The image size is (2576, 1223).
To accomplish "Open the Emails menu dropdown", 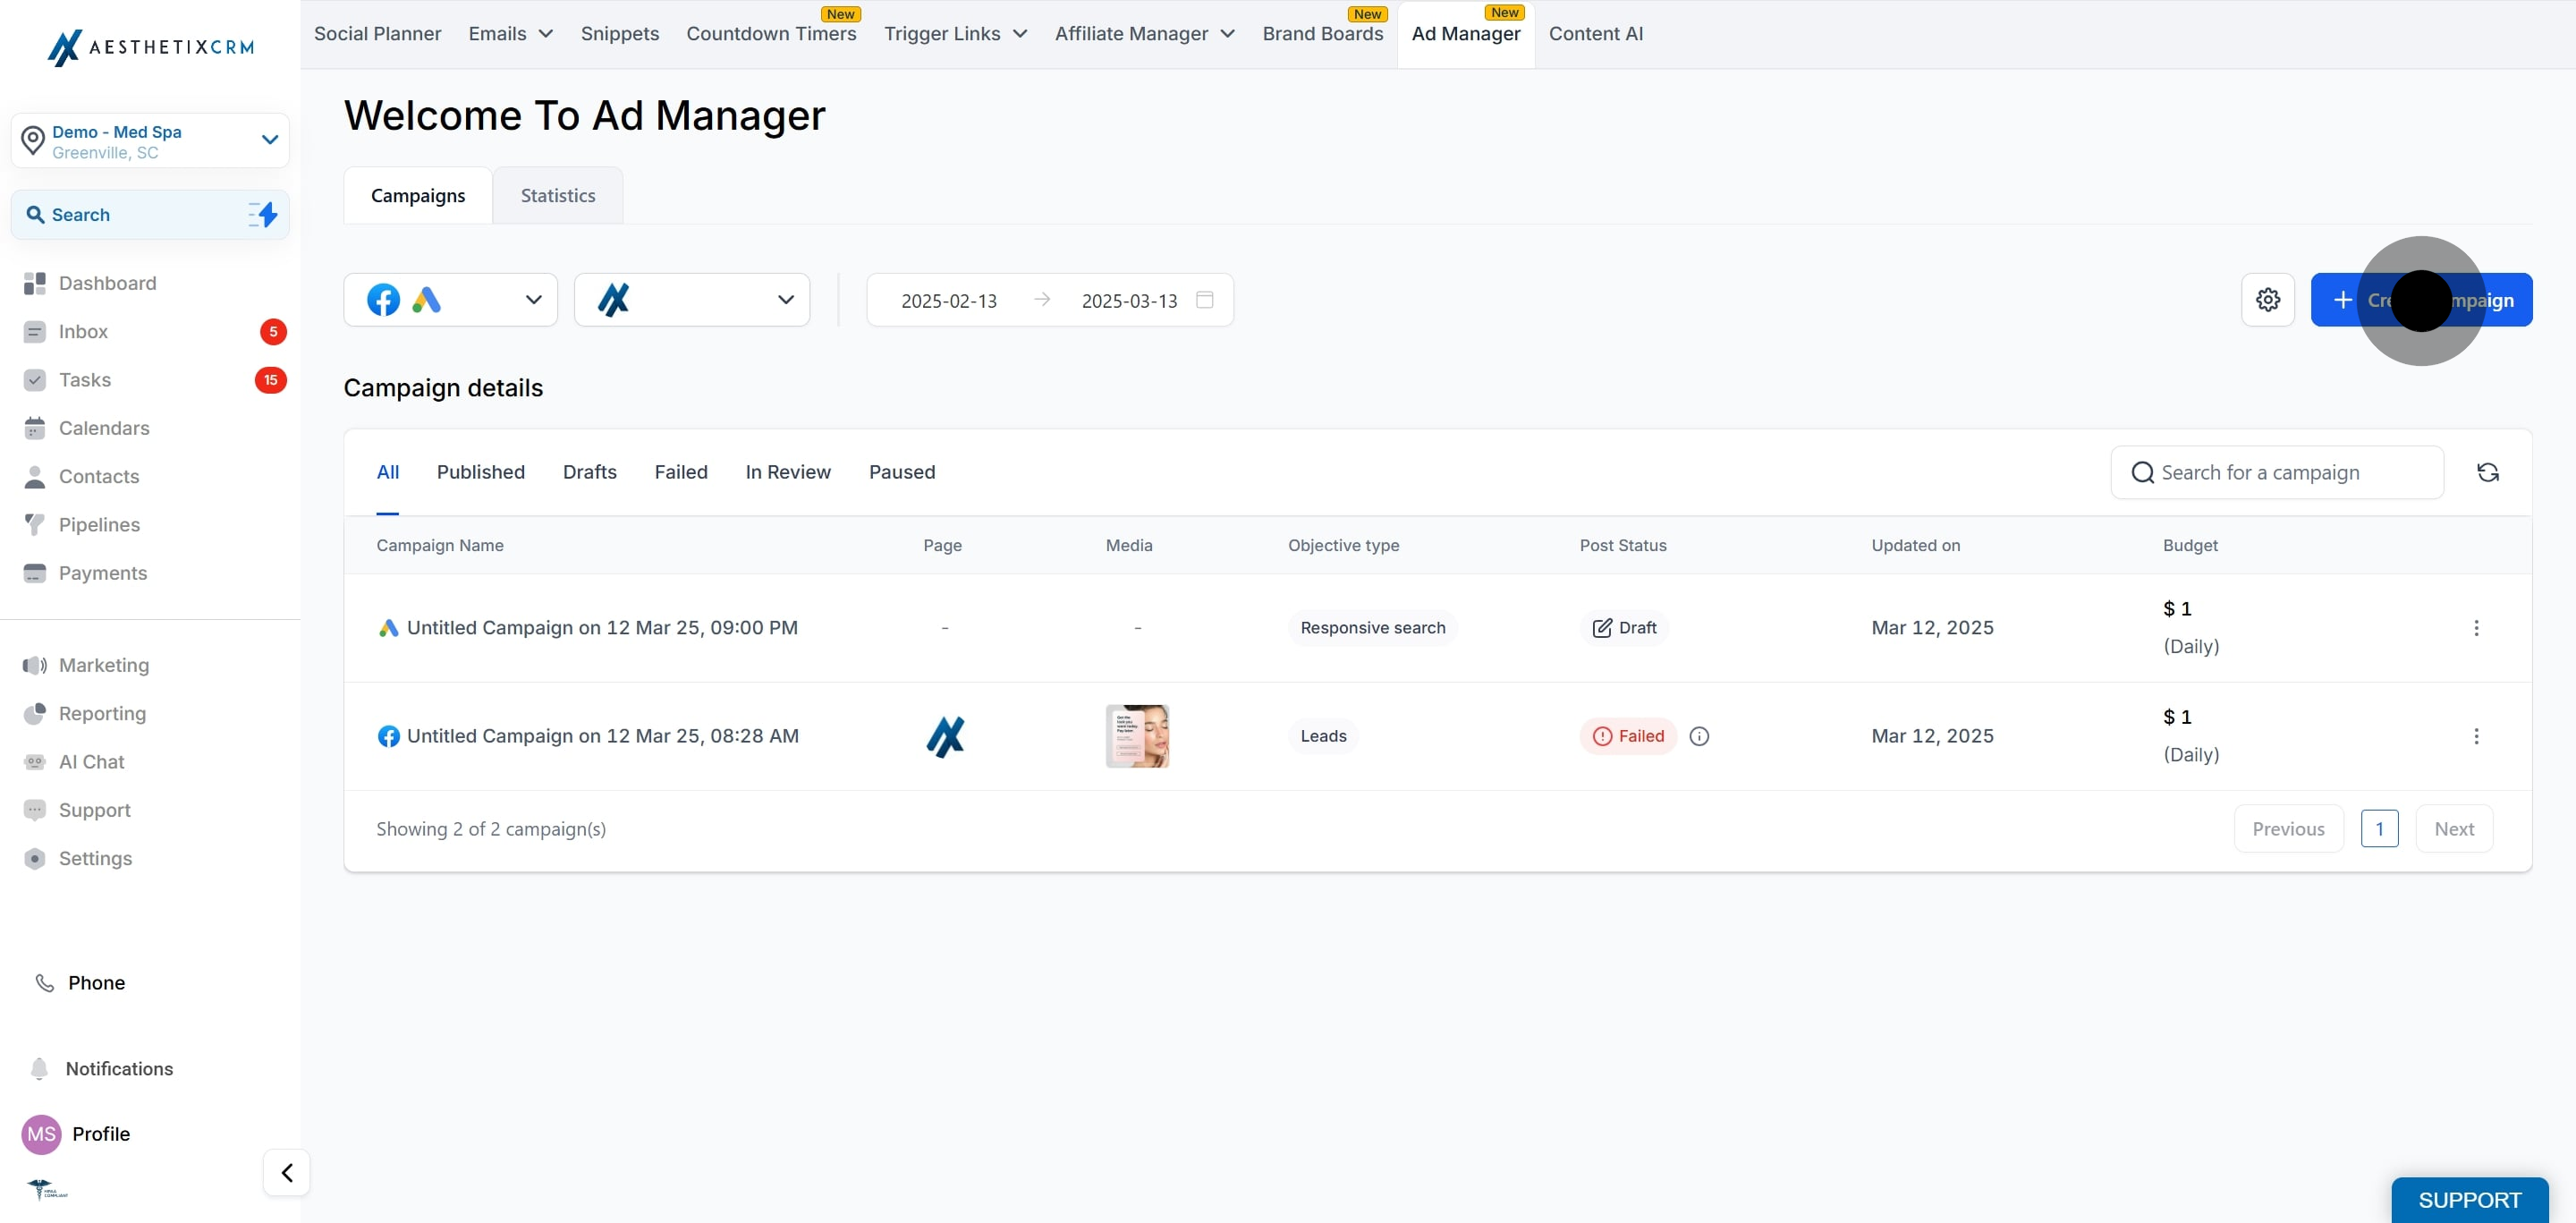I will point(510,34).
